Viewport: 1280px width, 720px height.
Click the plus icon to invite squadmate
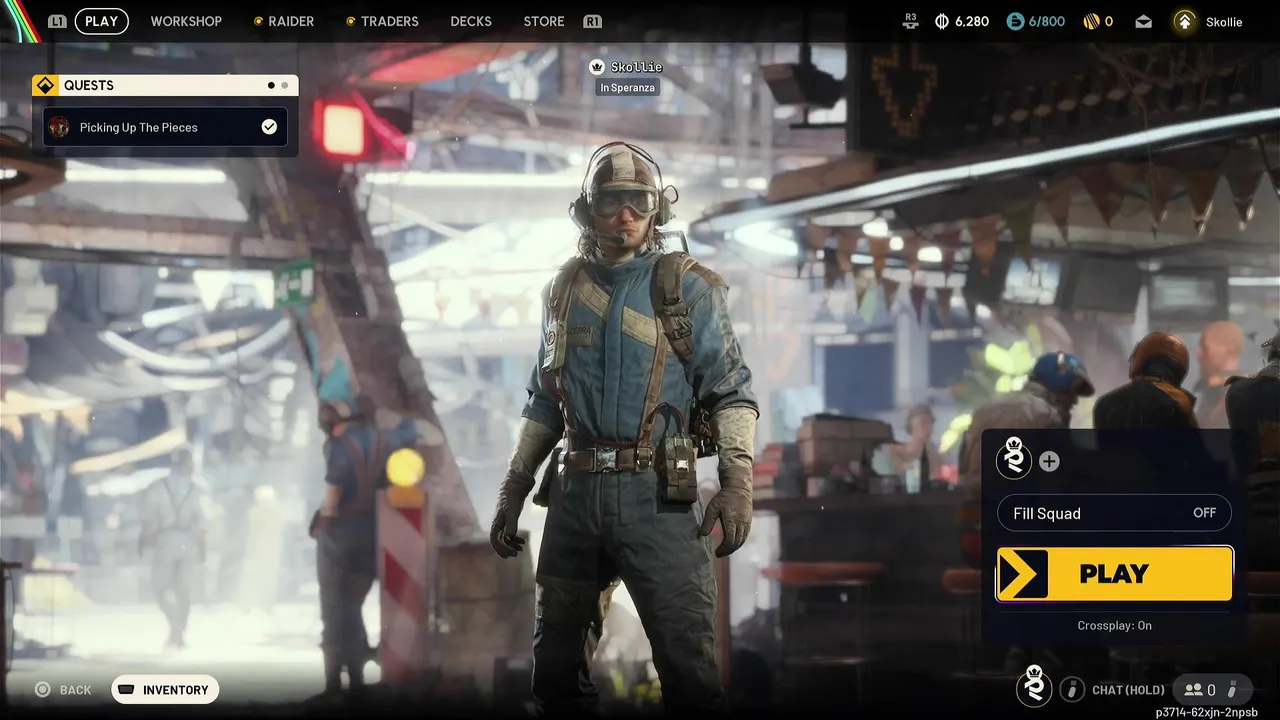point(1049,461)
